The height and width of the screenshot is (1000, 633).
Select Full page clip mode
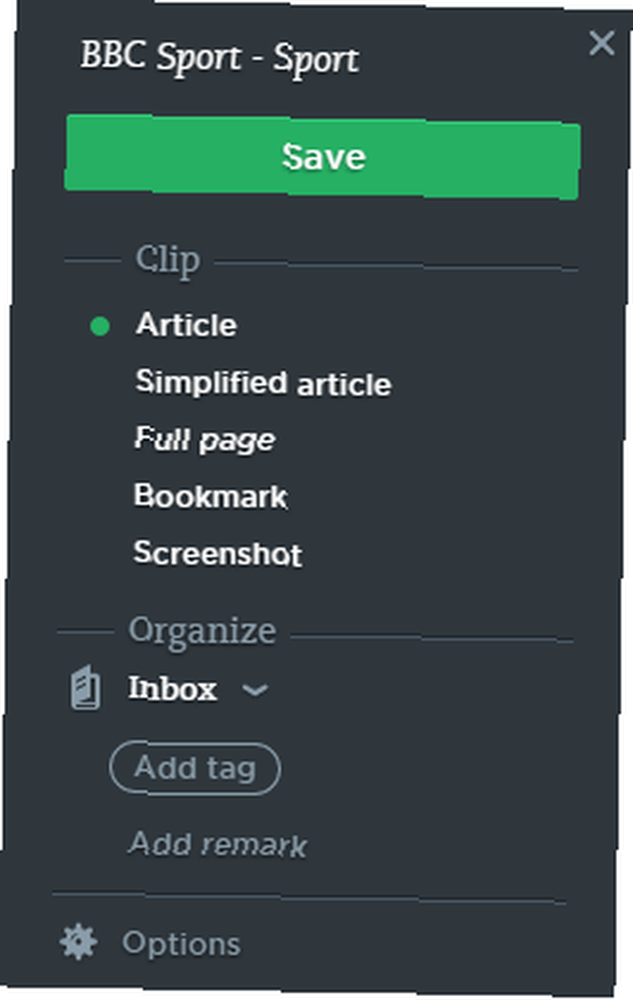(x=205, y=440)
